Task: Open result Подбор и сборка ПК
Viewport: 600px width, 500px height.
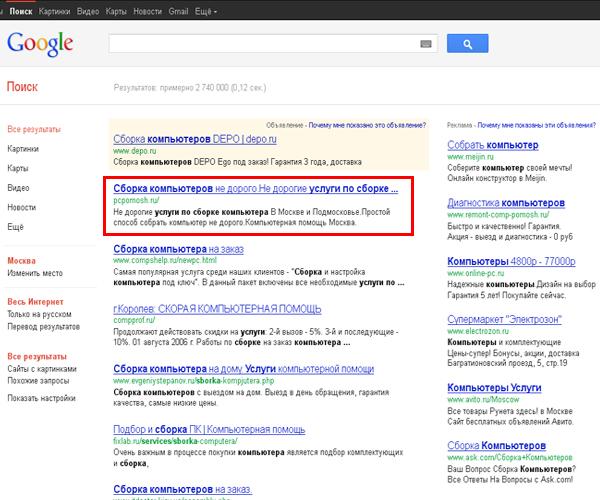Action: click(209, 429)
